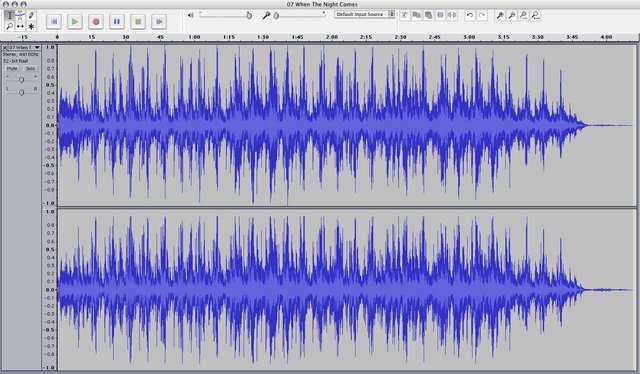The image size is (640, 374).
Task: Adjust the output volume slider knob
Action: pos(249,16)
